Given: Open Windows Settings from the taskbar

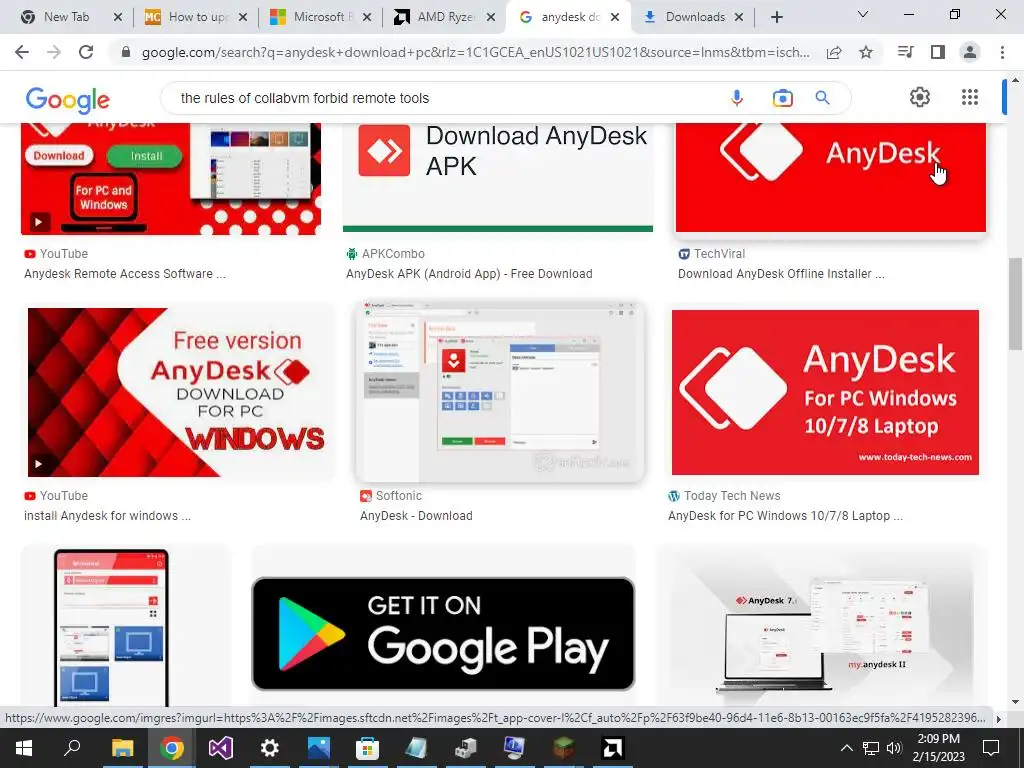Looking at the screenshot, I should click(269, 748).
